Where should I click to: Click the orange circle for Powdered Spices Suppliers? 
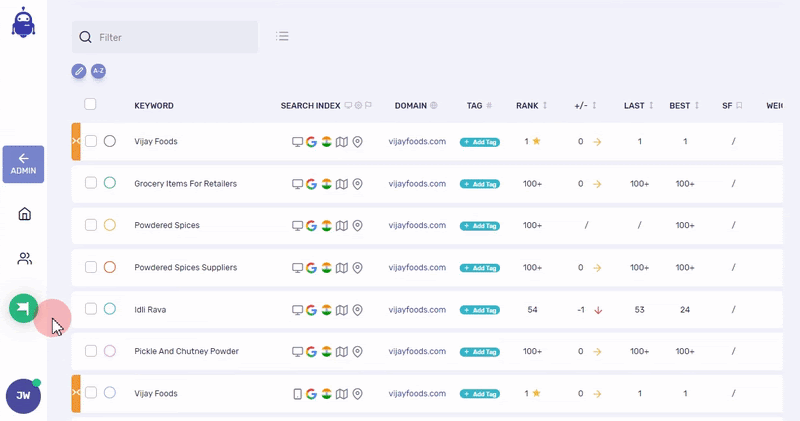110,267
